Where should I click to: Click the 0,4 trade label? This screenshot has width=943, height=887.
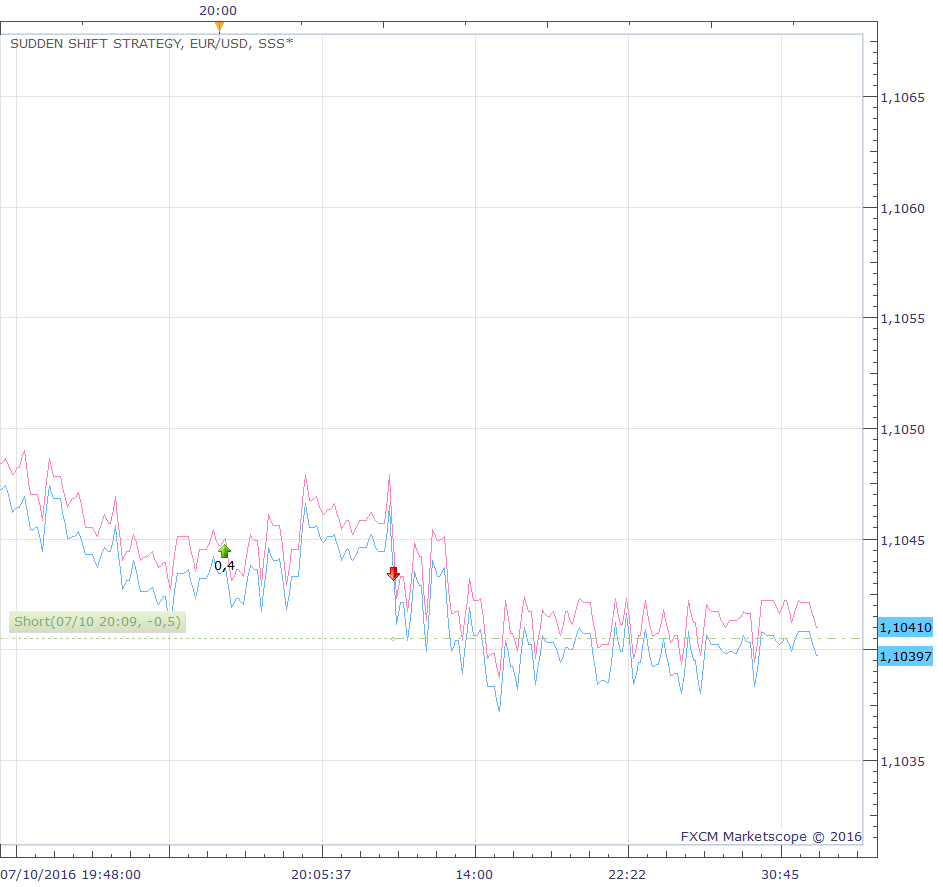224,566
